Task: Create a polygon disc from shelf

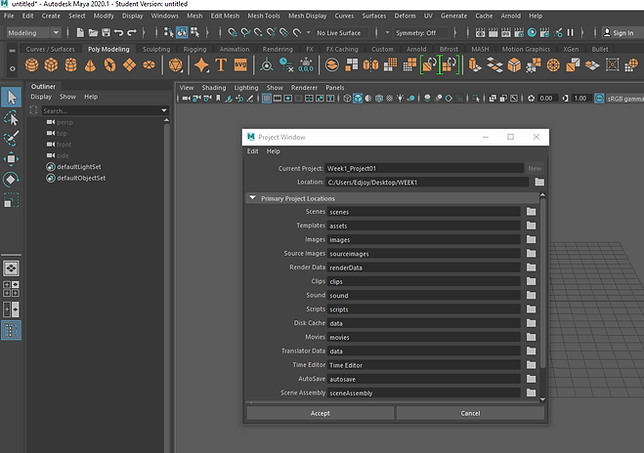Action: tap(149, 65)
